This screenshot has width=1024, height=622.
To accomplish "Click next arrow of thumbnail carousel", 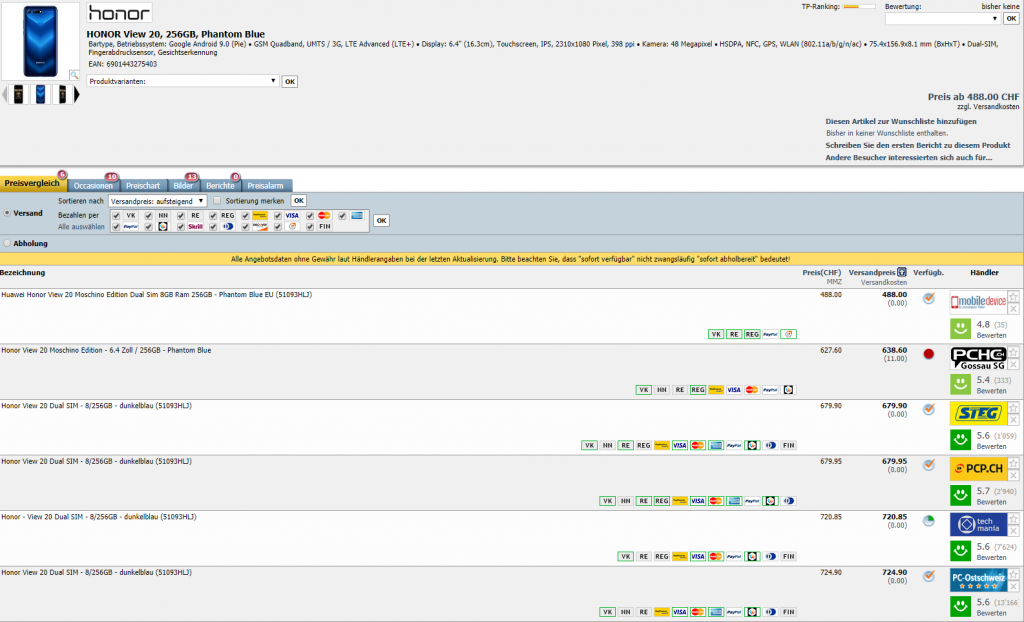I will pyautogui.click(x=77, y=94).
